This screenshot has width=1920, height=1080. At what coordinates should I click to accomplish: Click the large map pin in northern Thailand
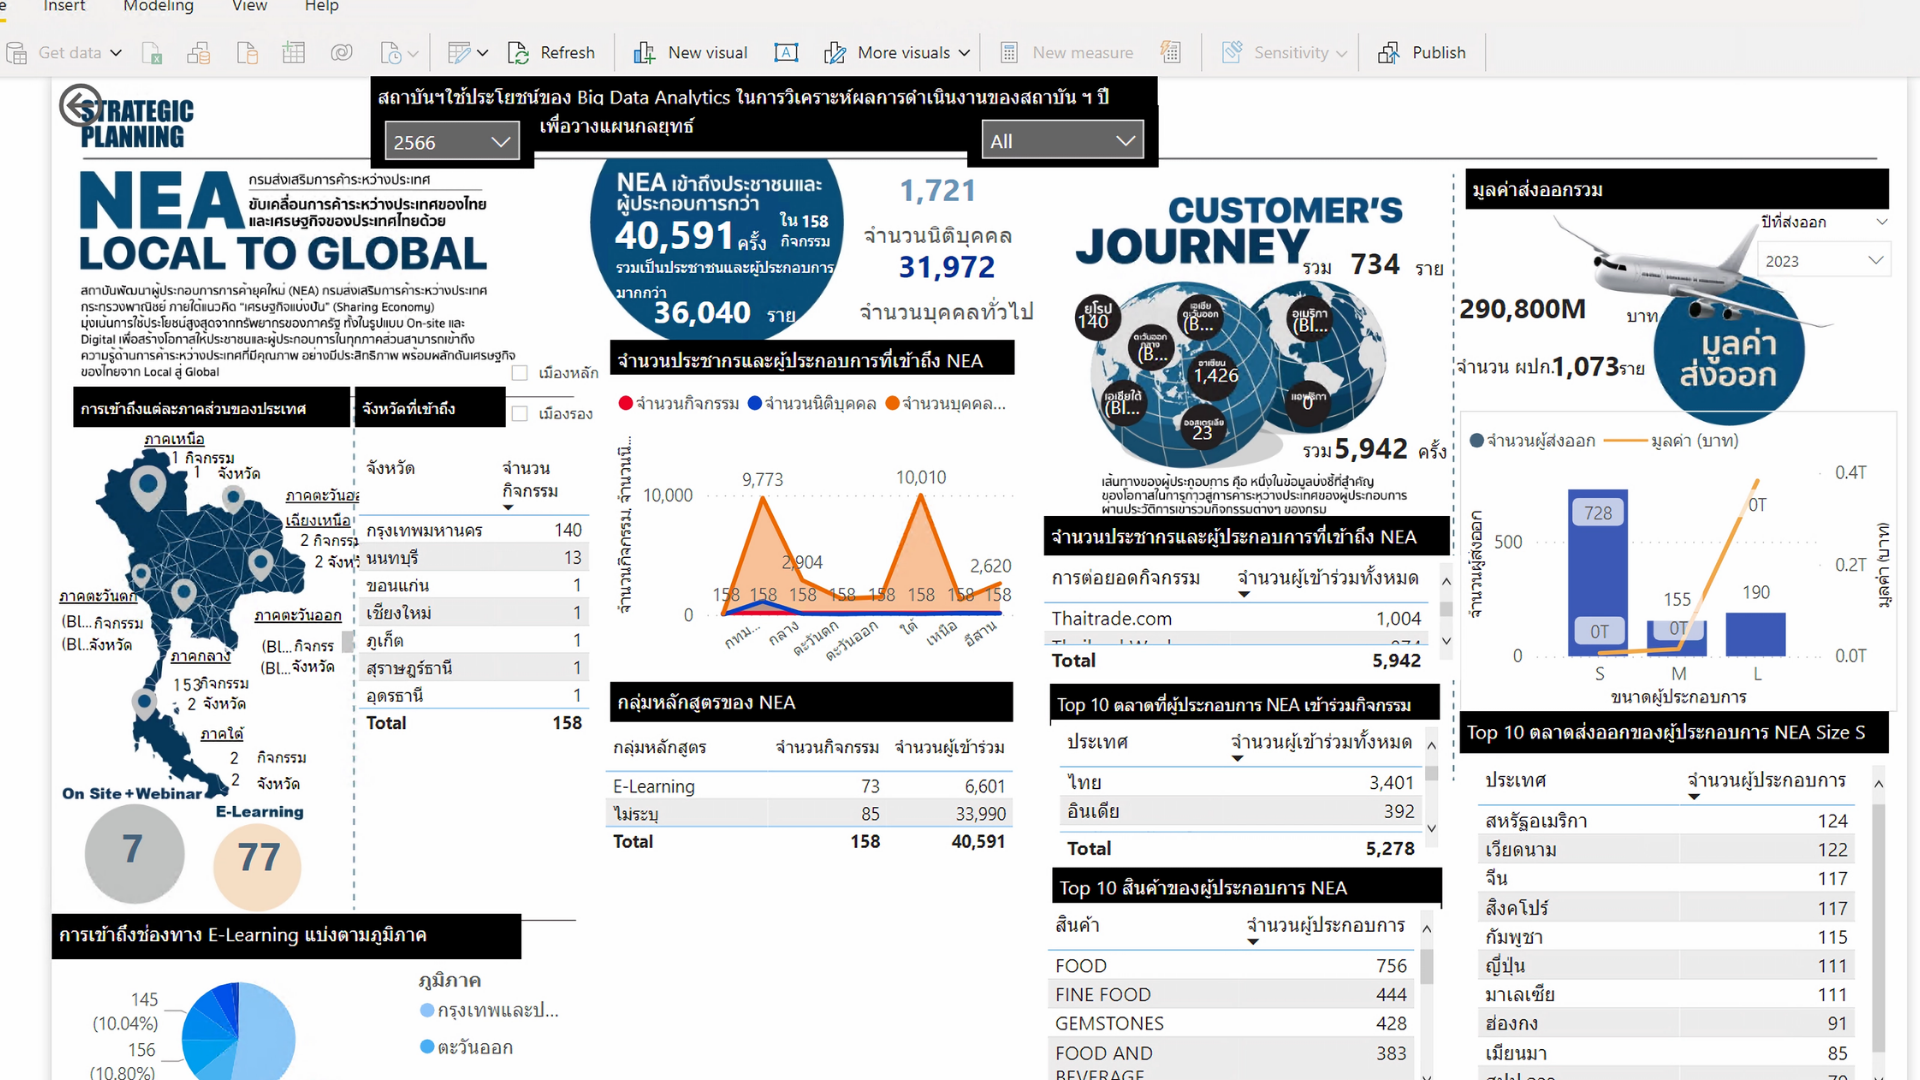point(148,488)
